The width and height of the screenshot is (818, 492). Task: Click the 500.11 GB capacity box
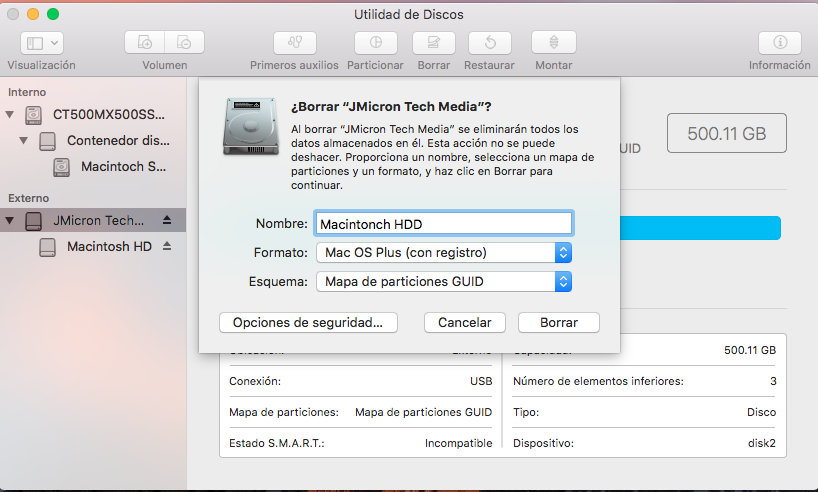(x=727, y=134)
